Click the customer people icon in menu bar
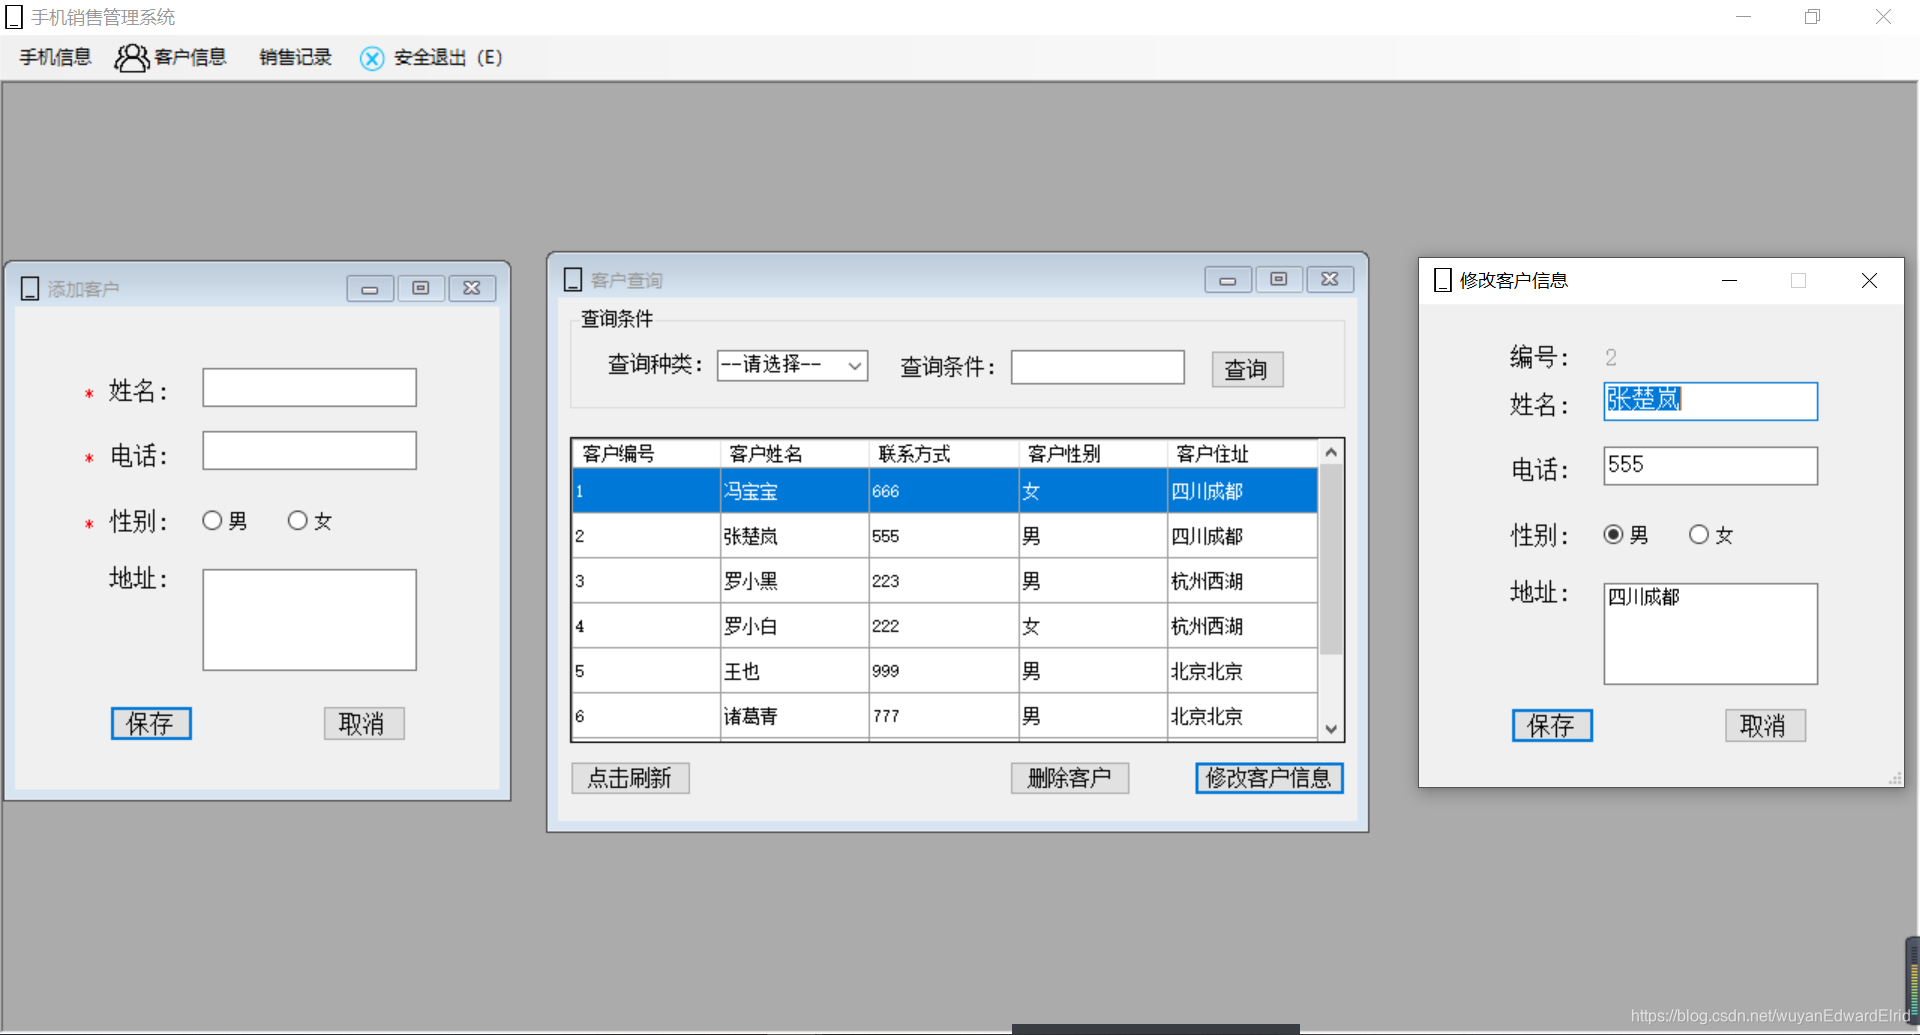The width and height of the screenshot is (1920, 1035). [x=131, y=58]
